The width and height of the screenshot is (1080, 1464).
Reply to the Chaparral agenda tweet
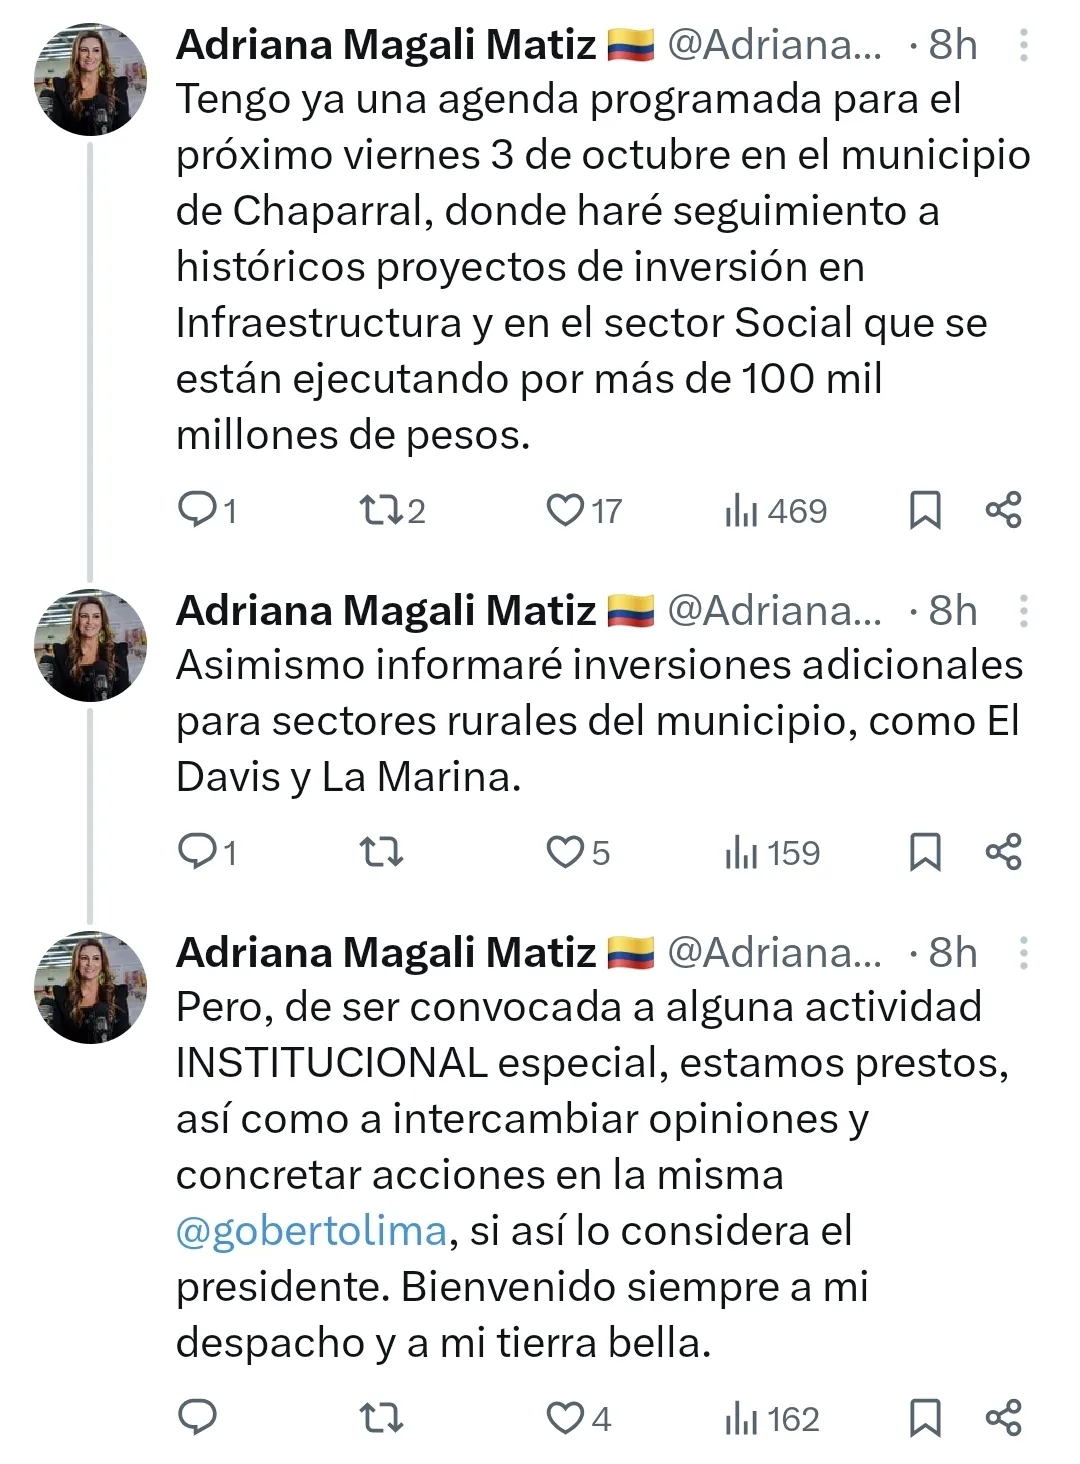tap(198, 510)
